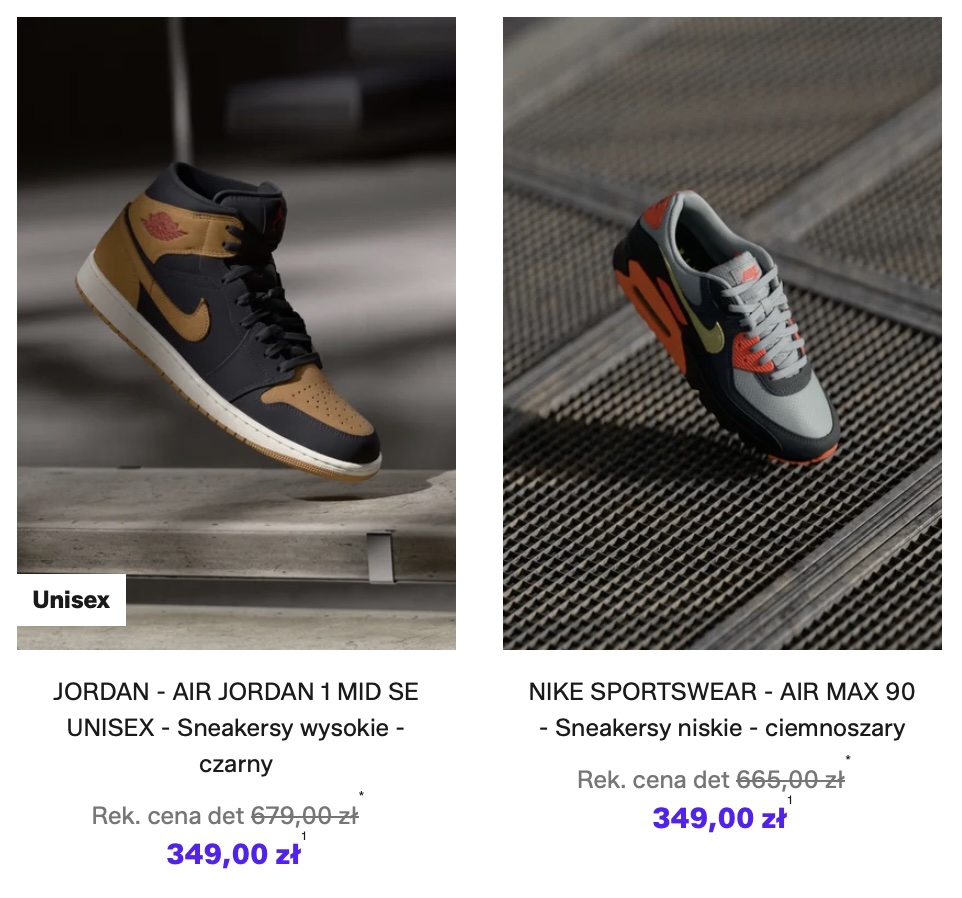Click the asterisk footnote next to 665,00 zł

(848, 759)
